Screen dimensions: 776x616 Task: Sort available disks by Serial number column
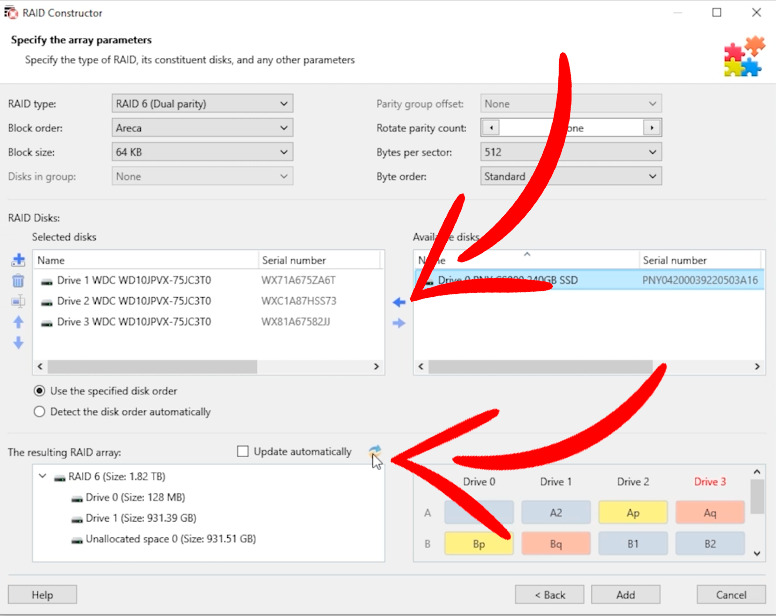coord(700,260)
